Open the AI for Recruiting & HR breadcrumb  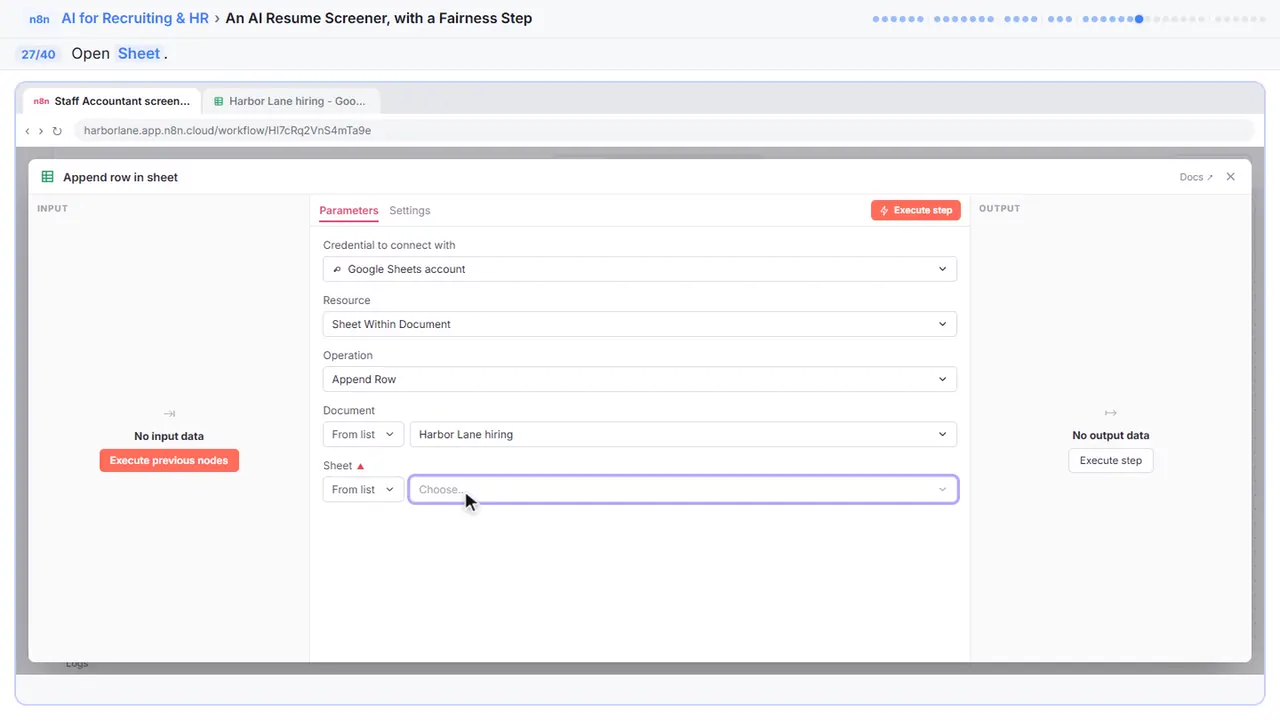[135, 18]
